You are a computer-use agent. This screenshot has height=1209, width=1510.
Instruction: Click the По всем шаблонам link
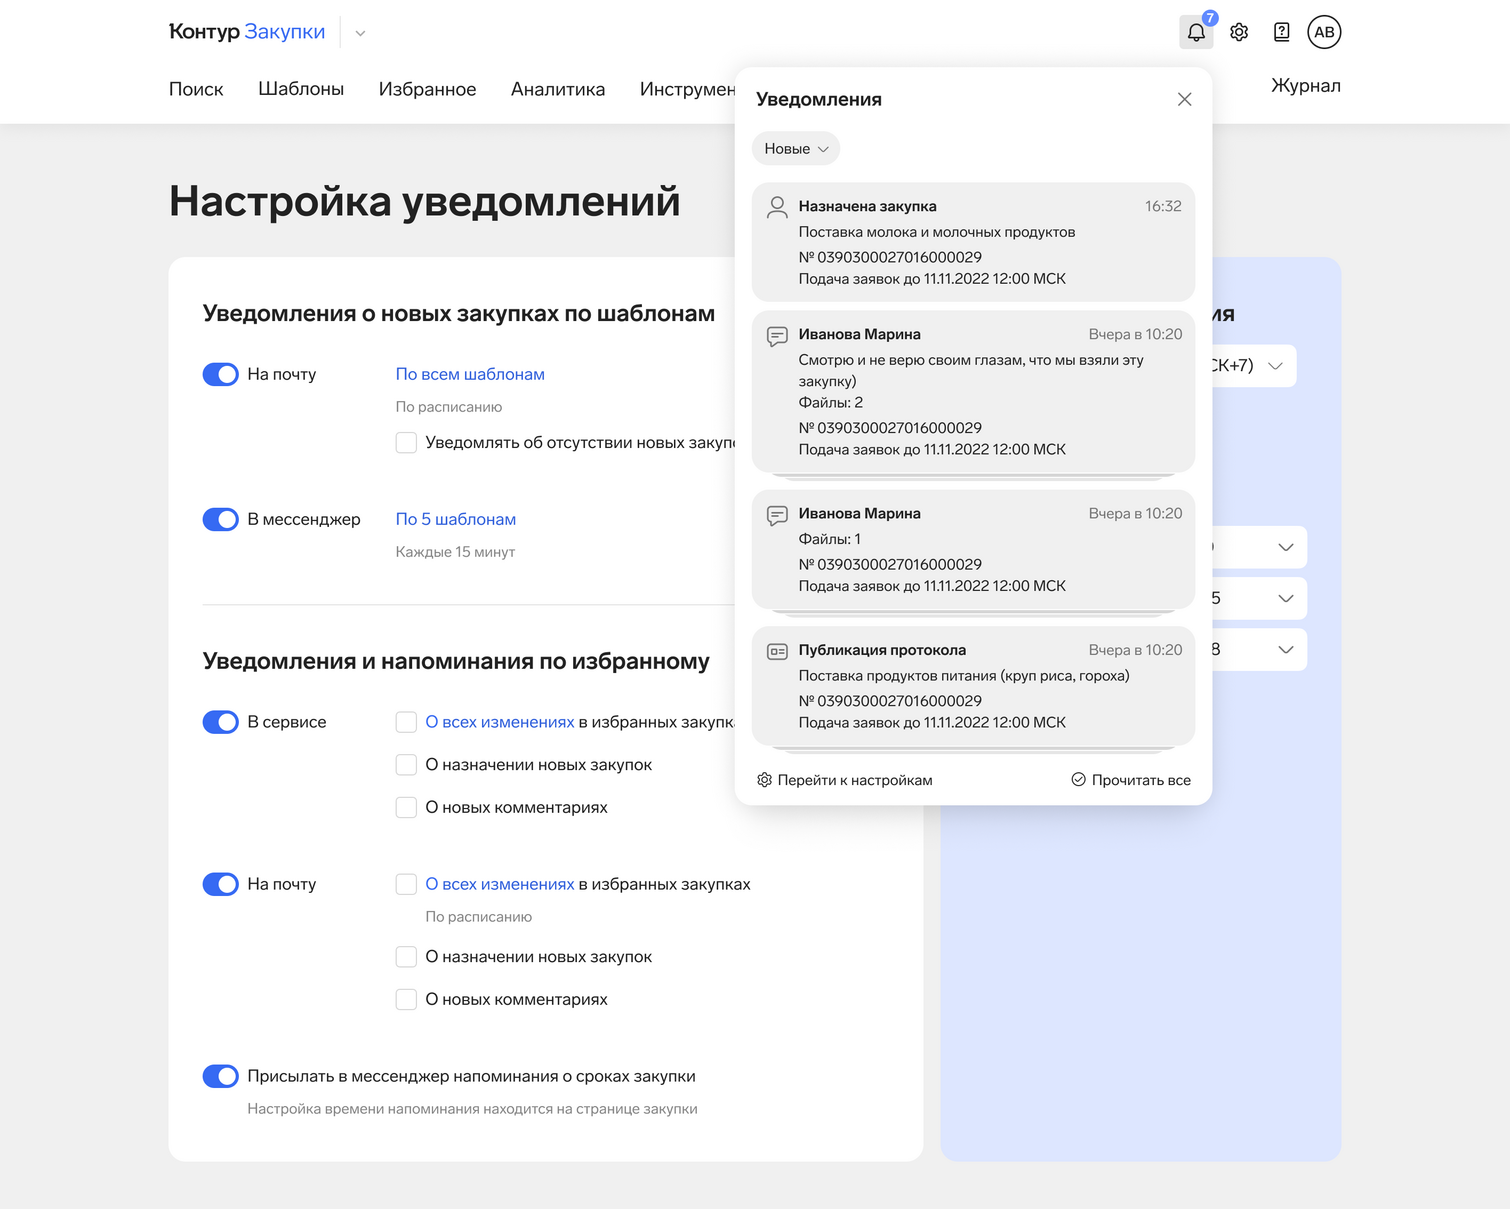470,374
